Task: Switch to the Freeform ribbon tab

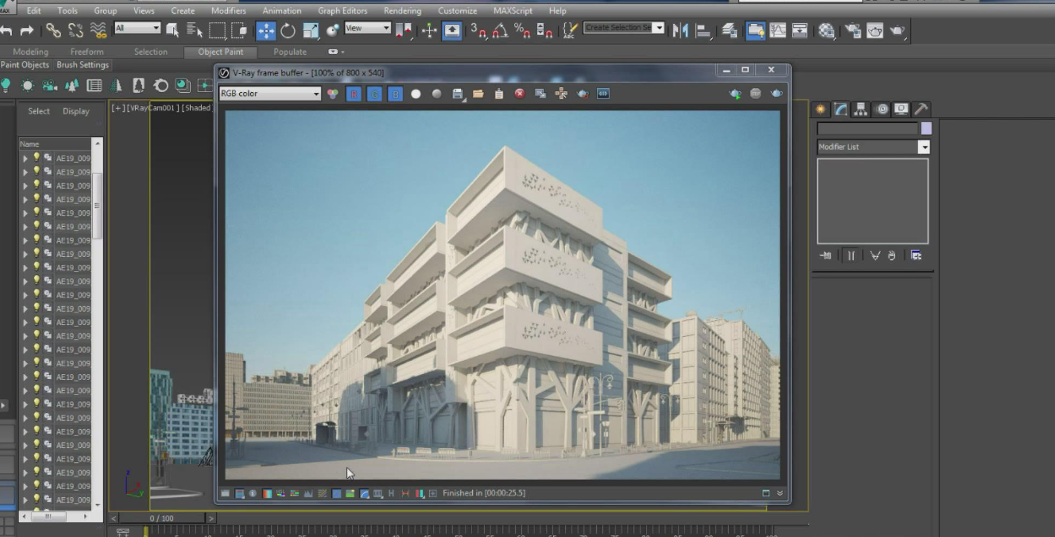Action: (87, 52)
